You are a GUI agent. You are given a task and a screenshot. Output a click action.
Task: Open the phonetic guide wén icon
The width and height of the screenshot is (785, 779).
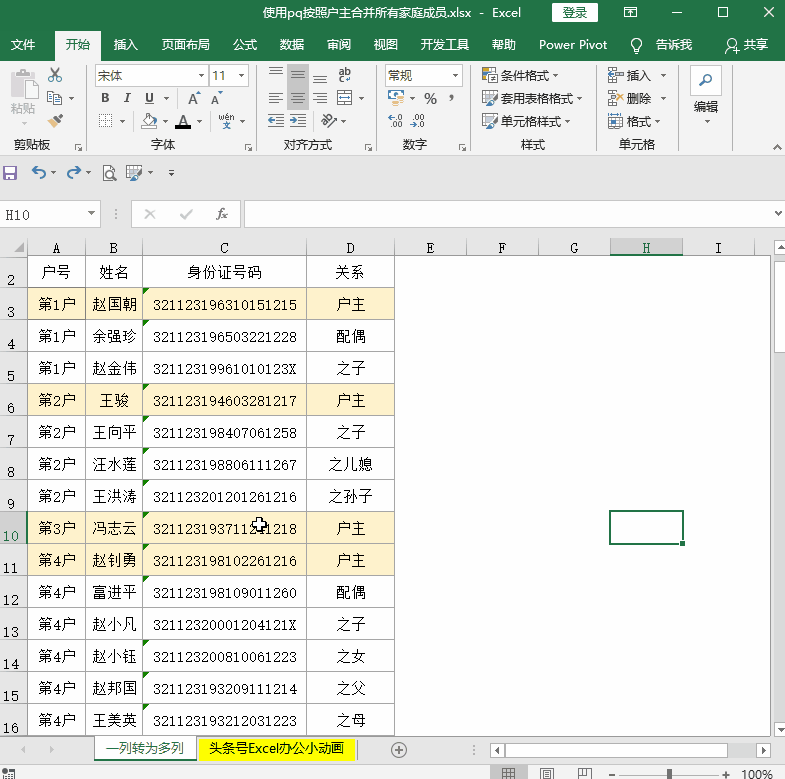[226, 121]
